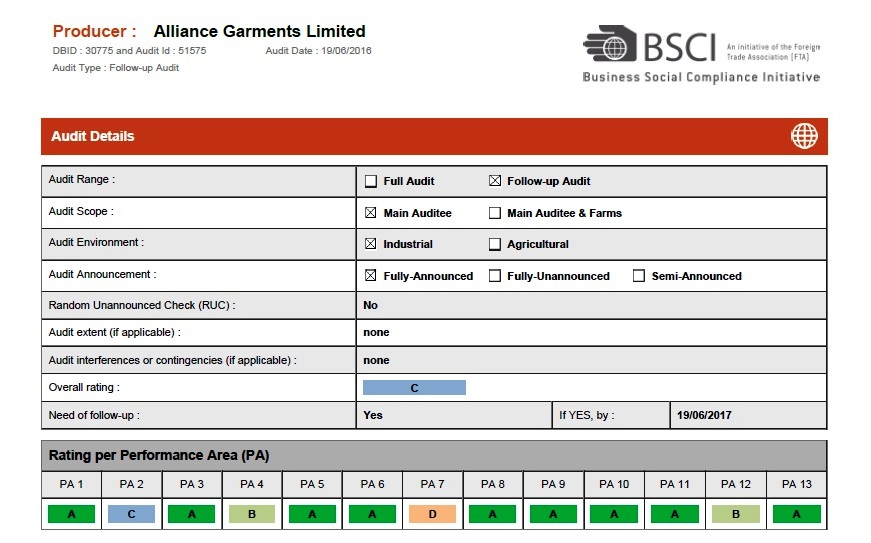Click the Audit Type Follow-up Audit line
Screen dimensions: 871x543
pos(116,68)
